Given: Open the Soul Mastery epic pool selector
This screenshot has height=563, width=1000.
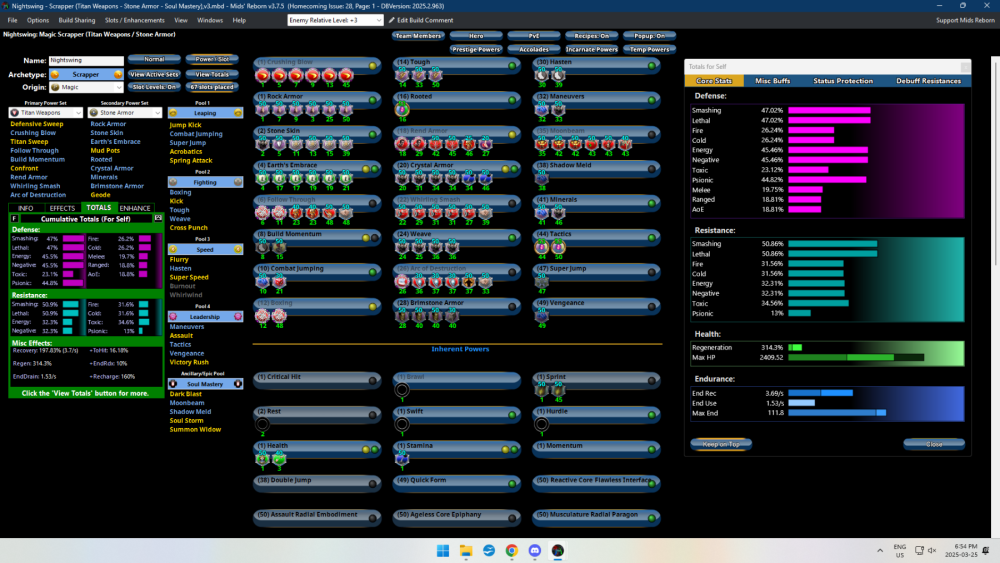Looking at the screenshot, I should coord(205,384).
